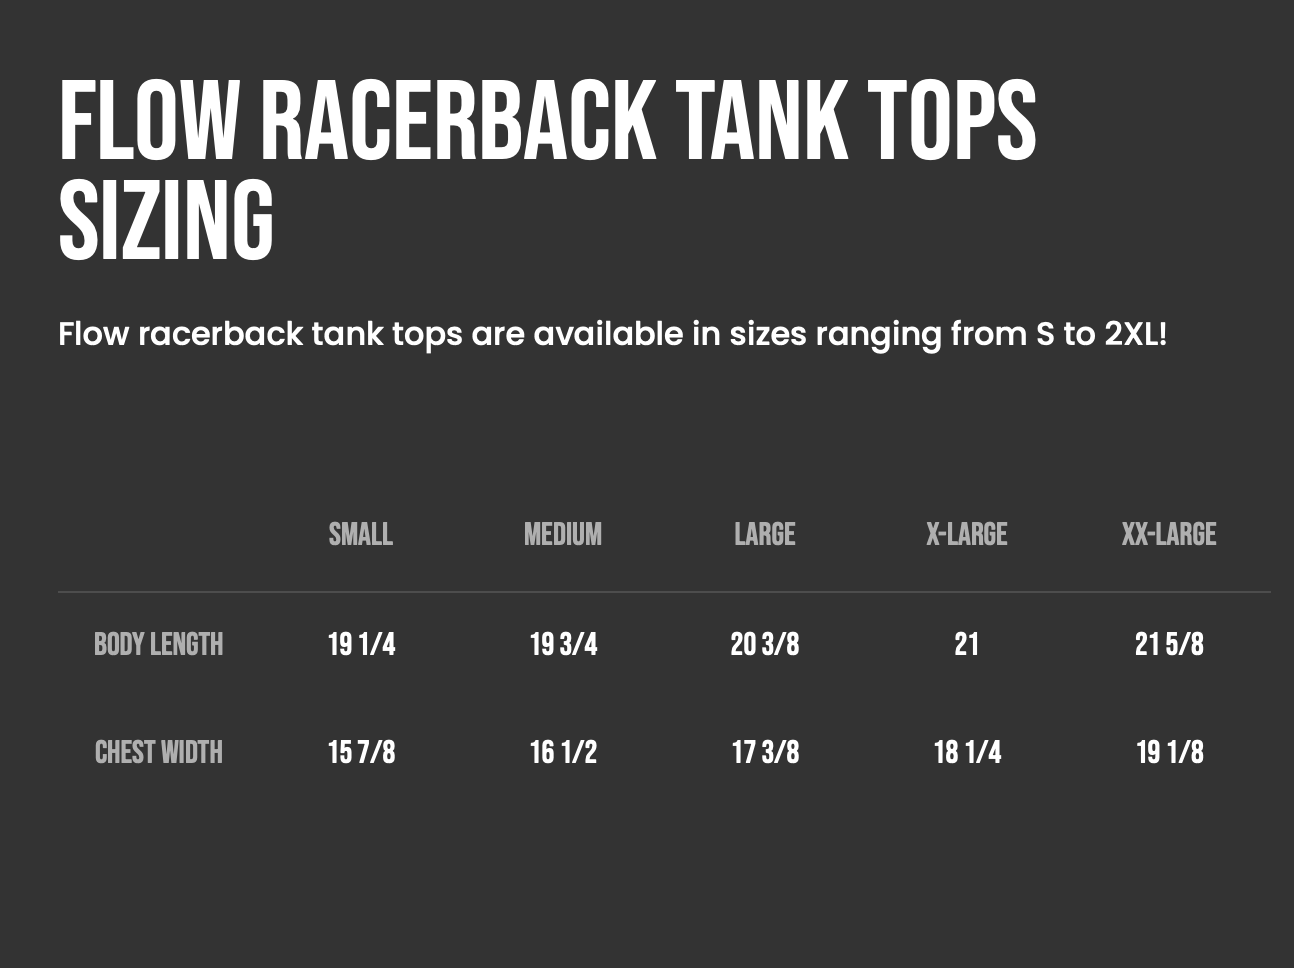The width and height of the screenshot is (1294, 968).
Task: Click the Chest Width row label
Action: pyautogui.click(x=158, y=753)
